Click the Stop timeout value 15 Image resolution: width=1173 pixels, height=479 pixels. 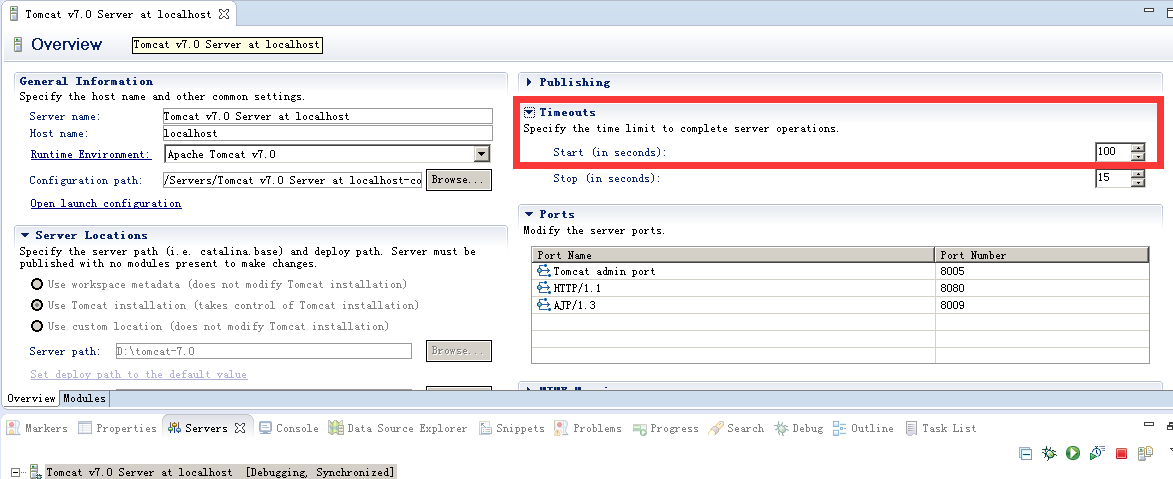[x=1114, y=179]
